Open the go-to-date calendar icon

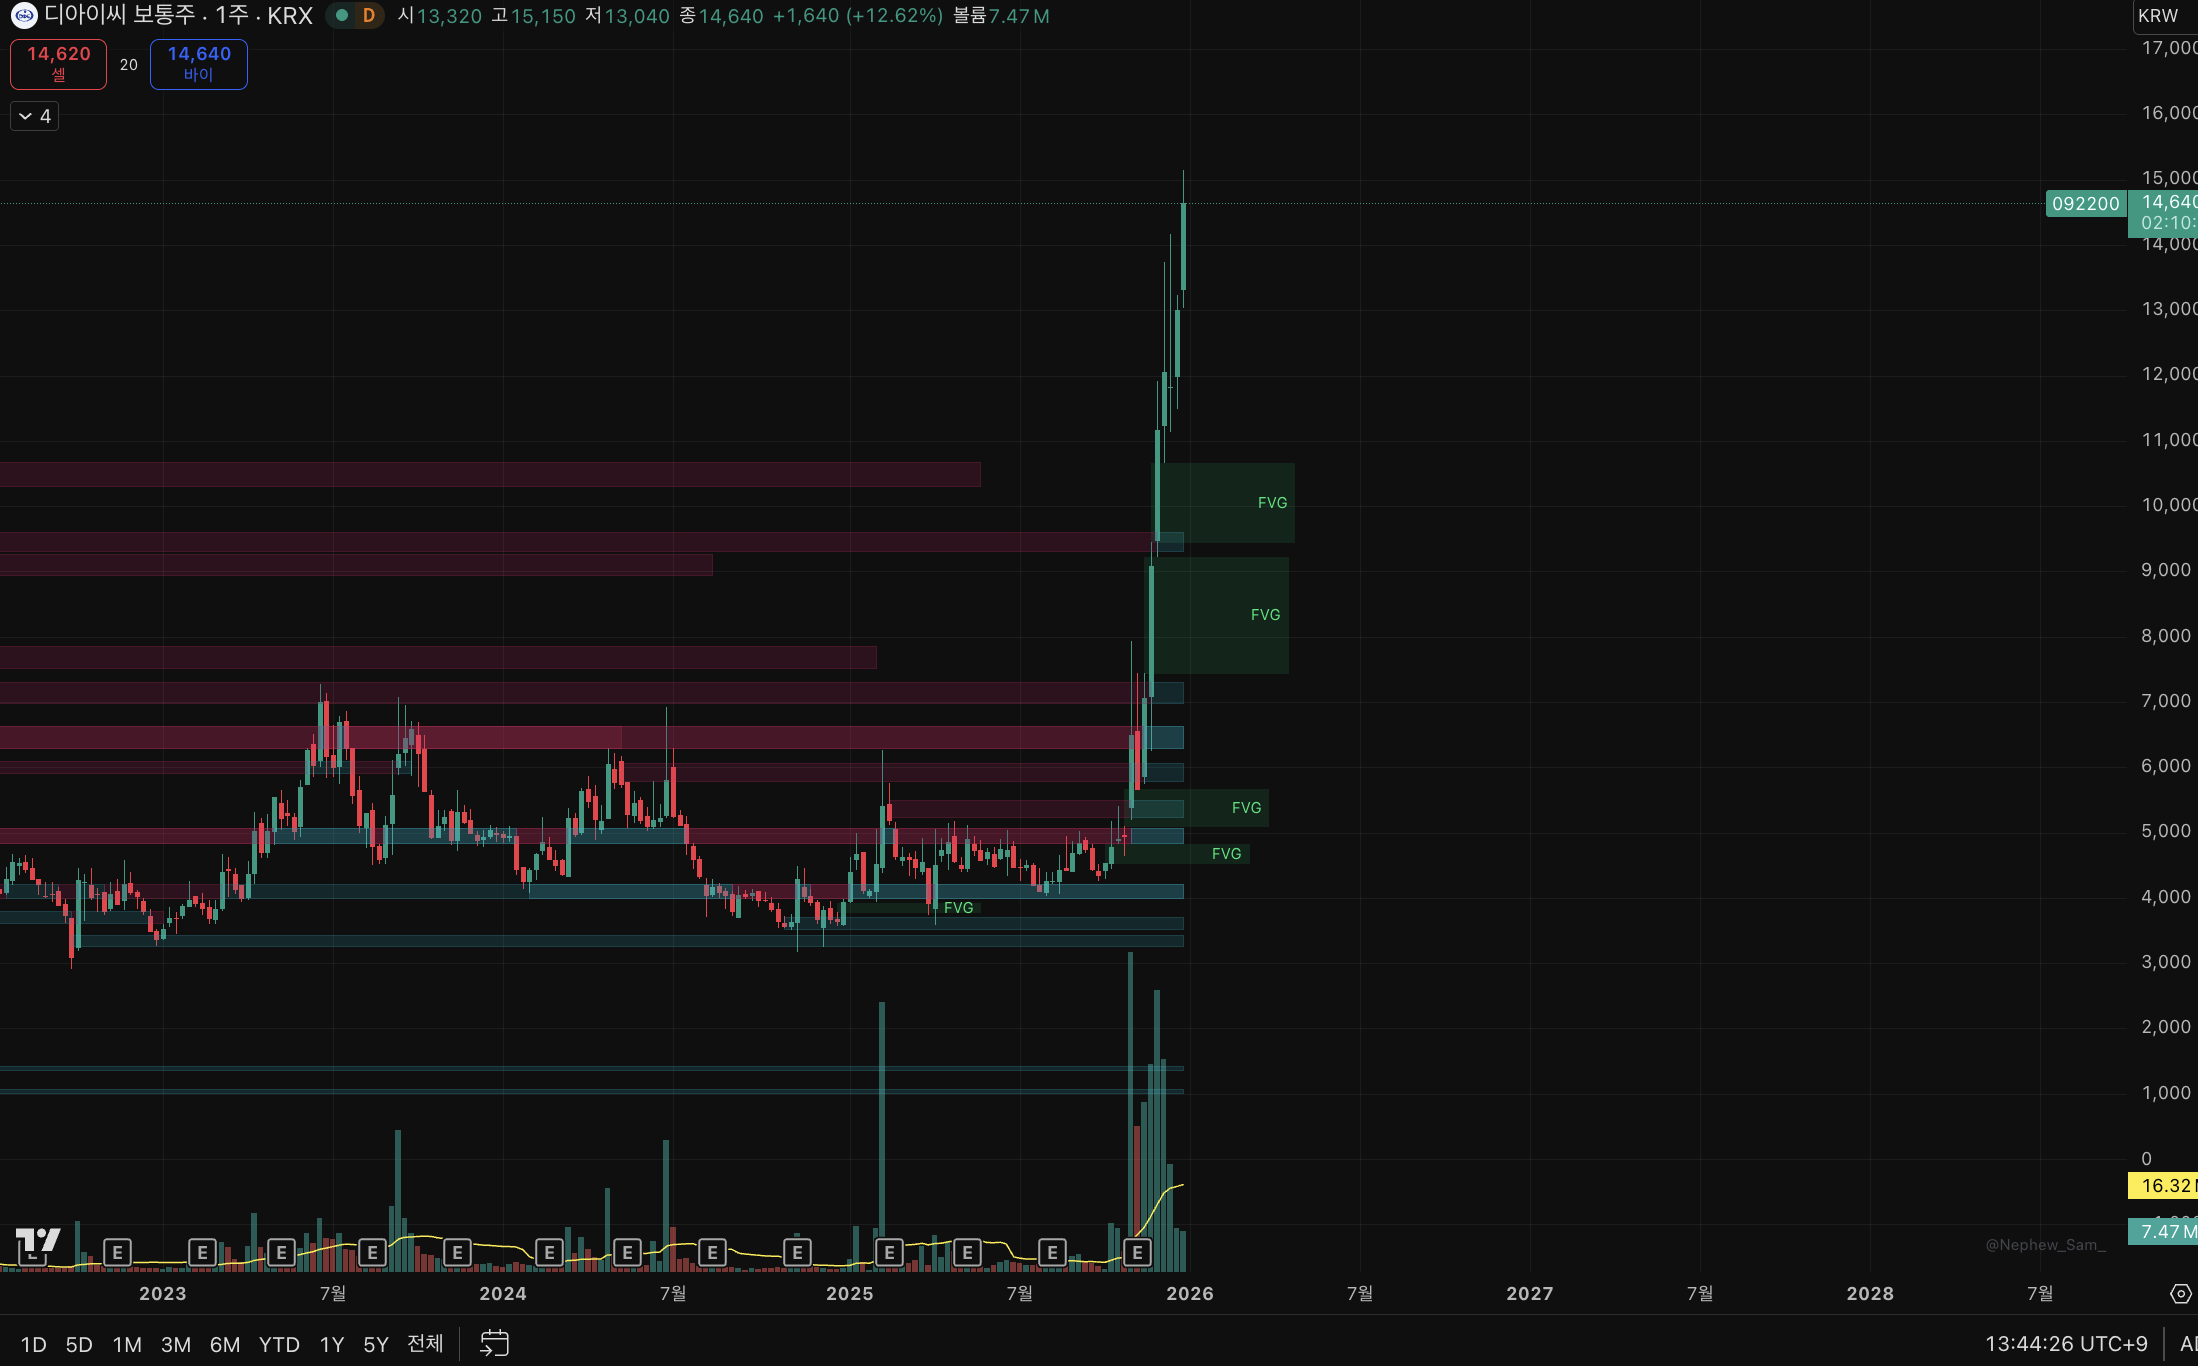pos(494,1343)
